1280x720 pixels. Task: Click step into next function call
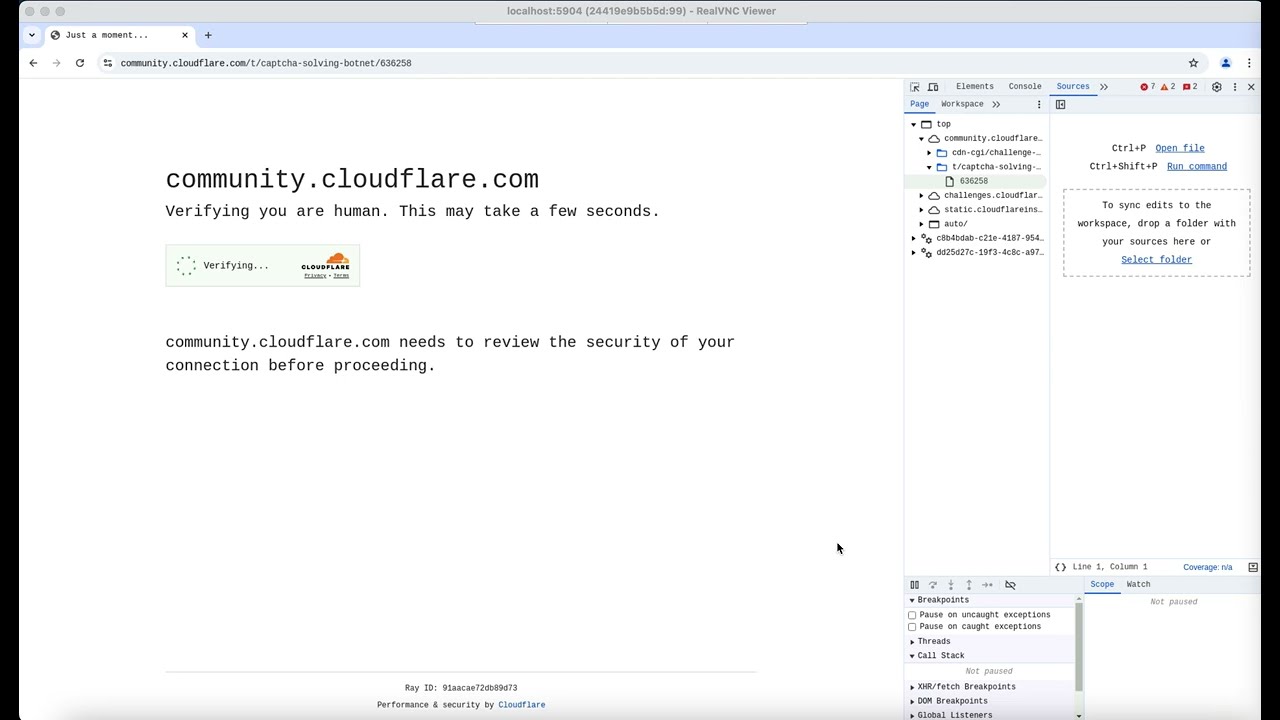pyautogui.click(x=951, y=585)
